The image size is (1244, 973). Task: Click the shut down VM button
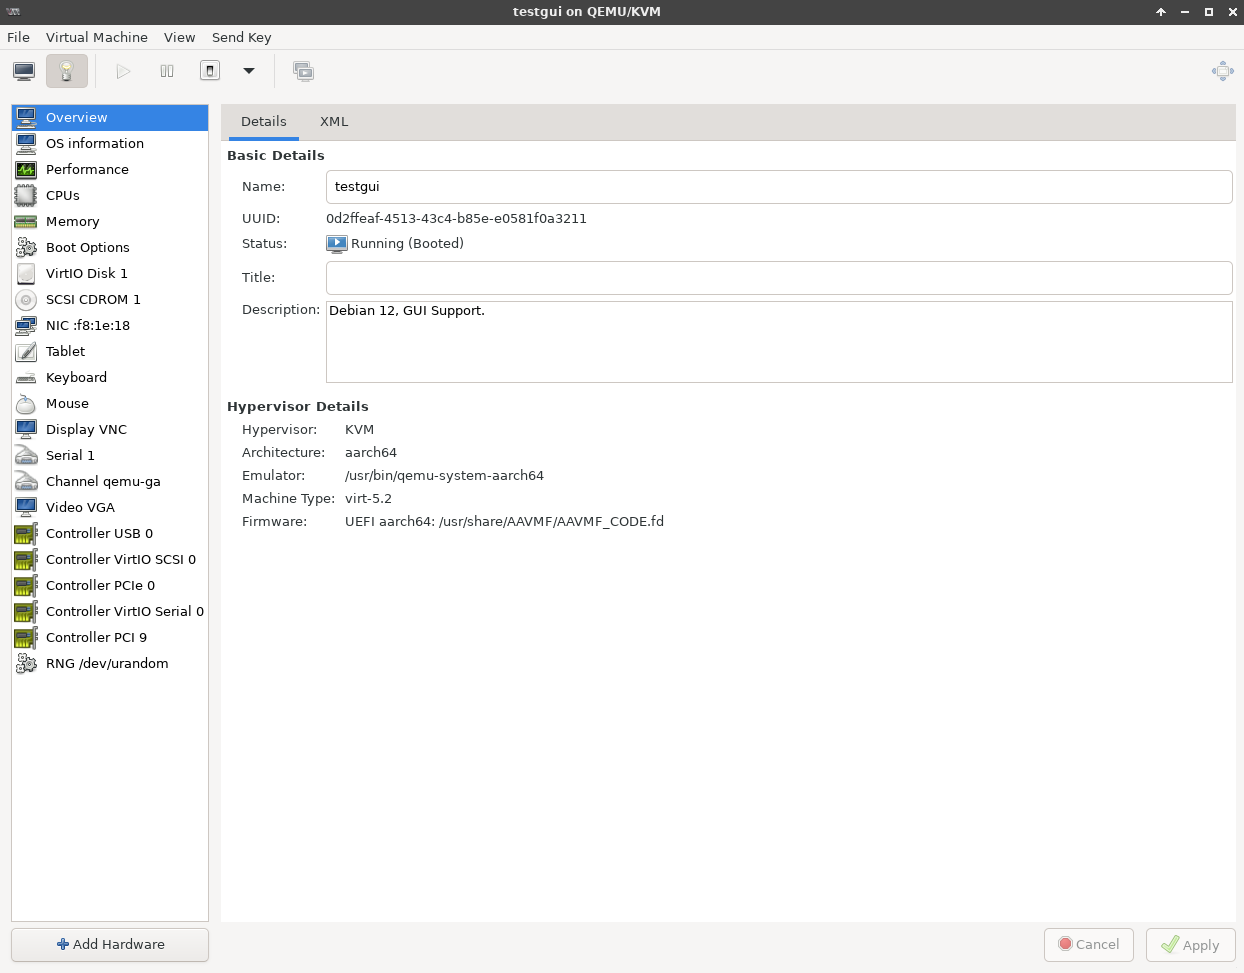click(x=210, y=71)
